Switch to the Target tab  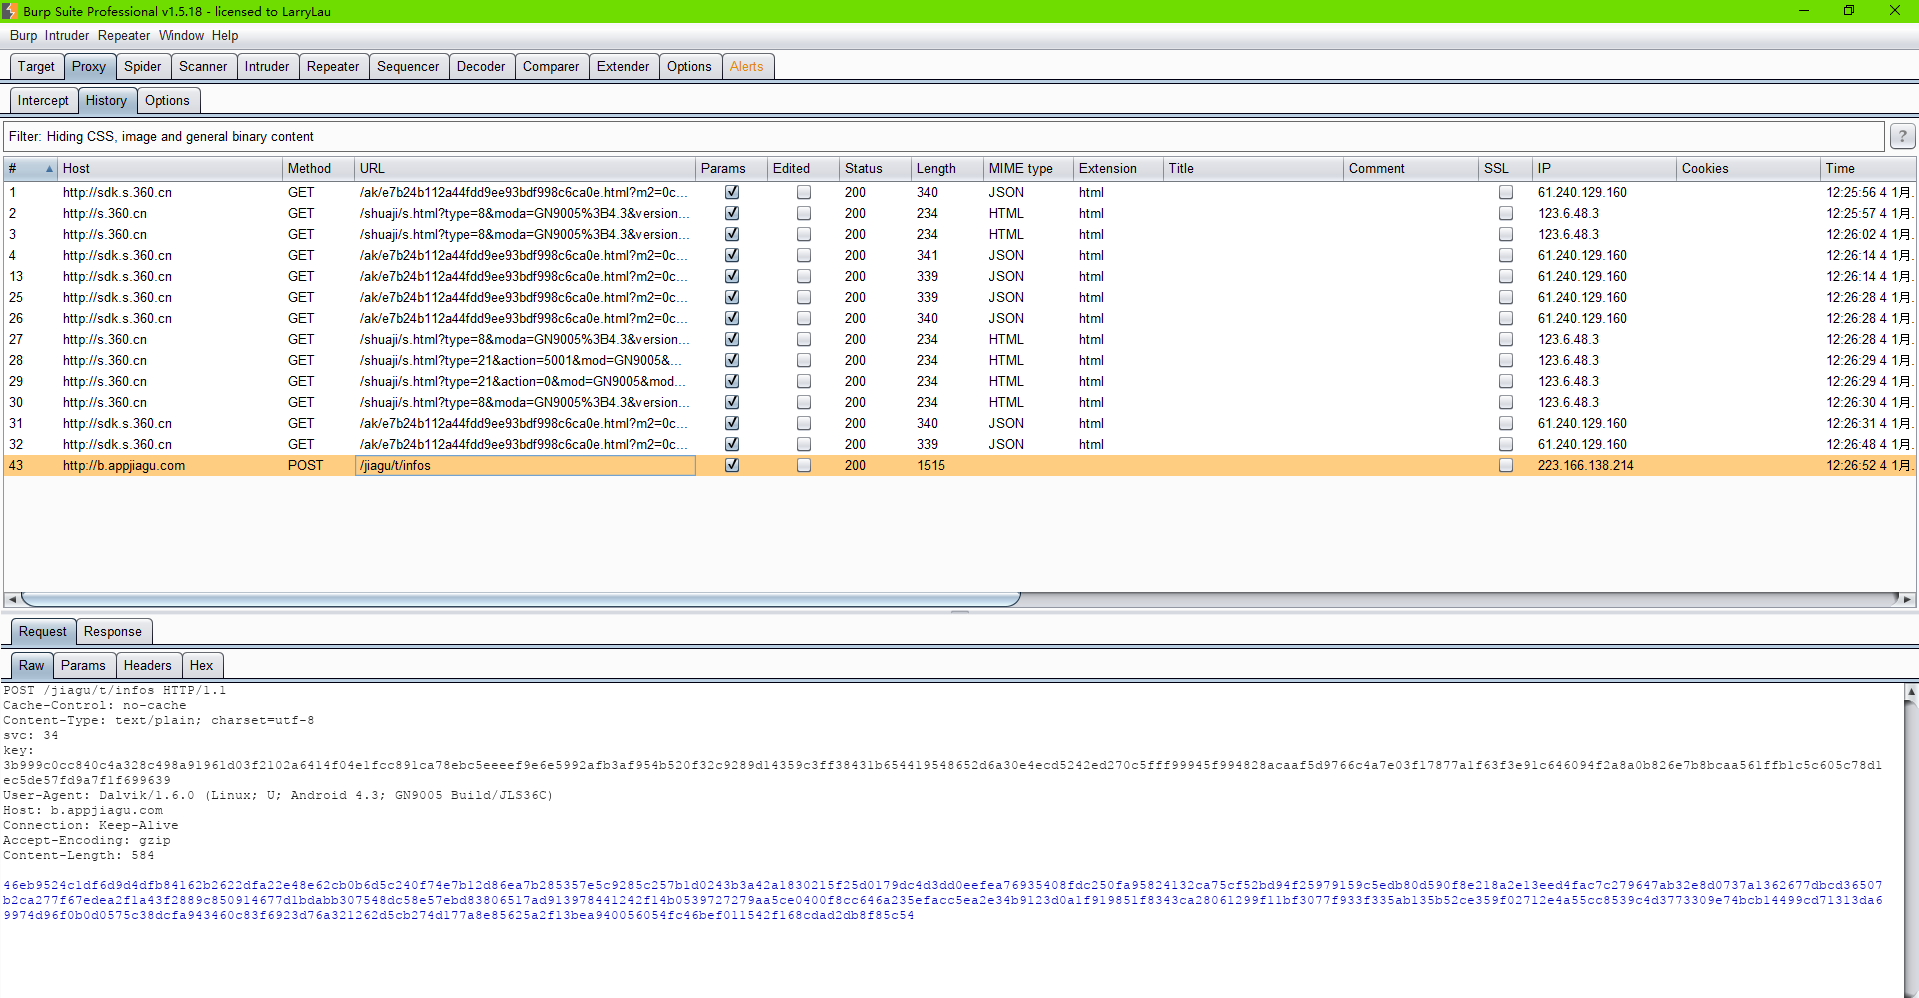pyautogui.click(x=36, y=66)
